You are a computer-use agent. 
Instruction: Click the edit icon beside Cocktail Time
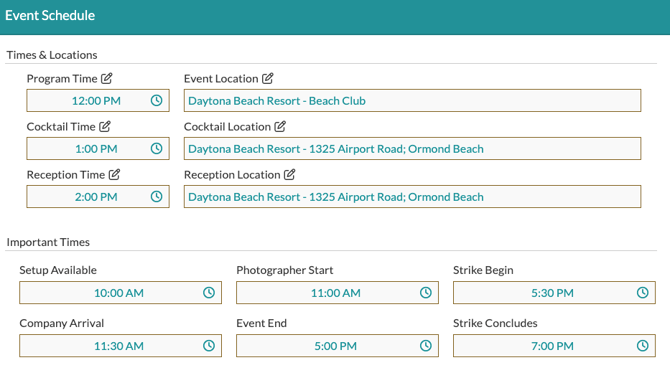tap(105, 126)
